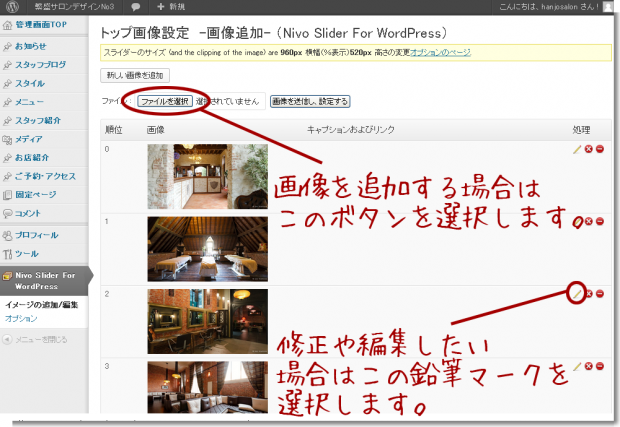Click the red minus icon for row 3
This screenshot has height=427, width=620.
600,367
